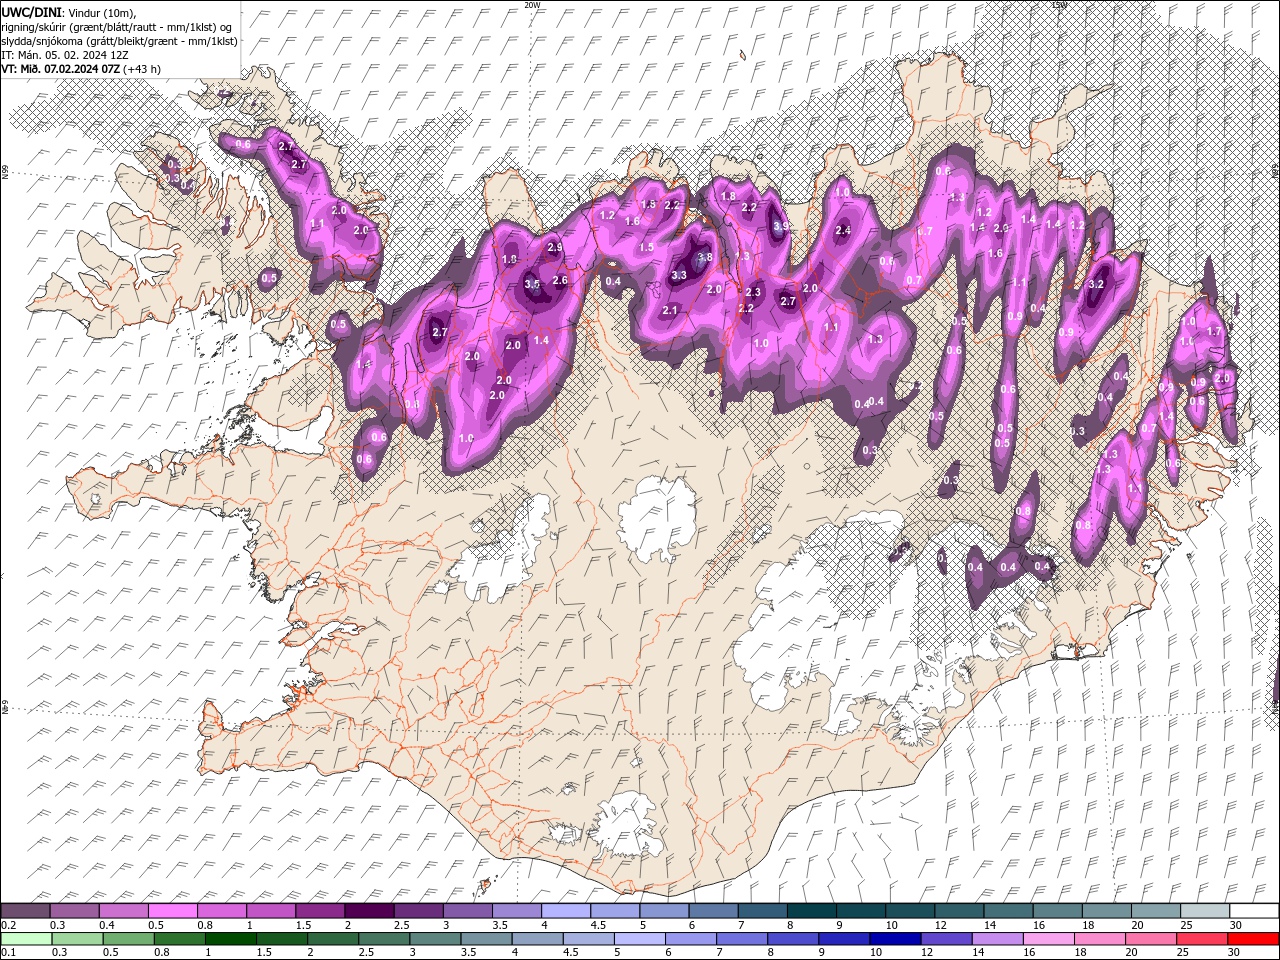1280x960 pixels.
Task: Pick the top-row pink swatch between 0.5 and 0.8
Action: [x=172, y=911]
